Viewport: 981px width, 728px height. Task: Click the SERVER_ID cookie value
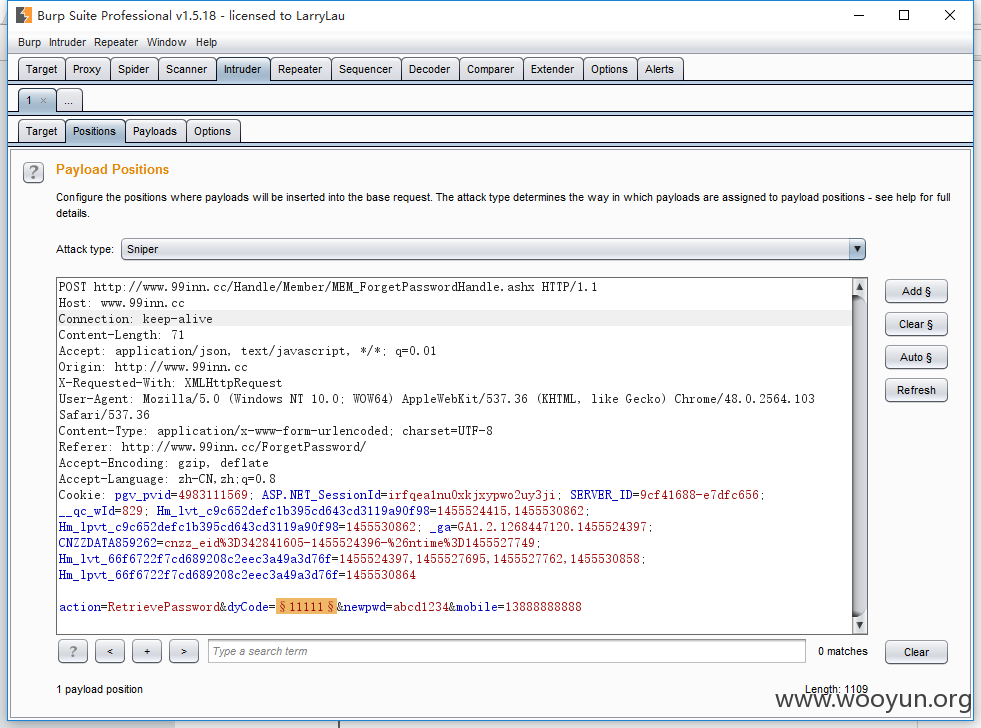pyautogui.click(x=699, y=495)
